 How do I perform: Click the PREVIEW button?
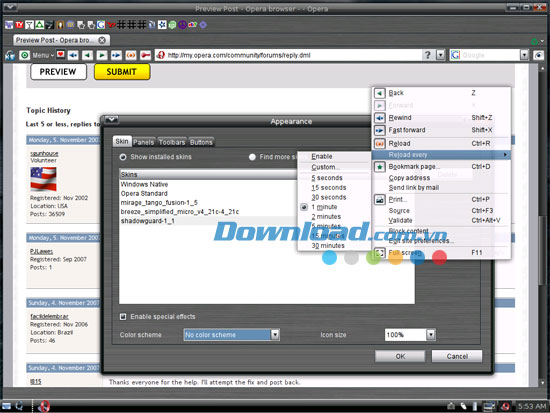58,72
